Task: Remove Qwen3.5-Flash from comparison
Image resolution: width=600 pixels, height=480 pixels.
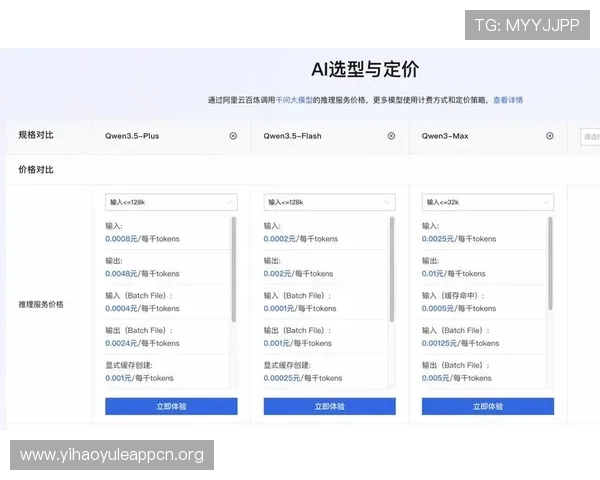Action: point(391,136)
